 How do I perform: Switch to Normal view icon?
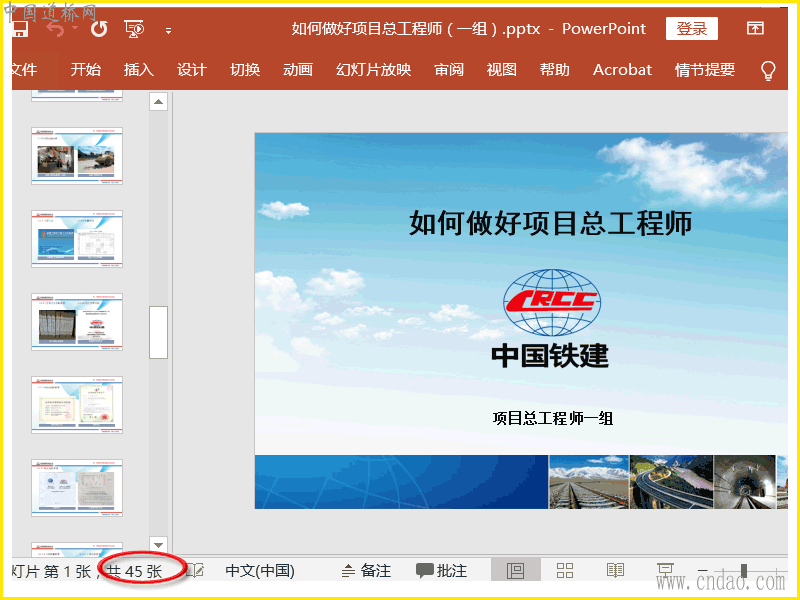pos(515,570)
